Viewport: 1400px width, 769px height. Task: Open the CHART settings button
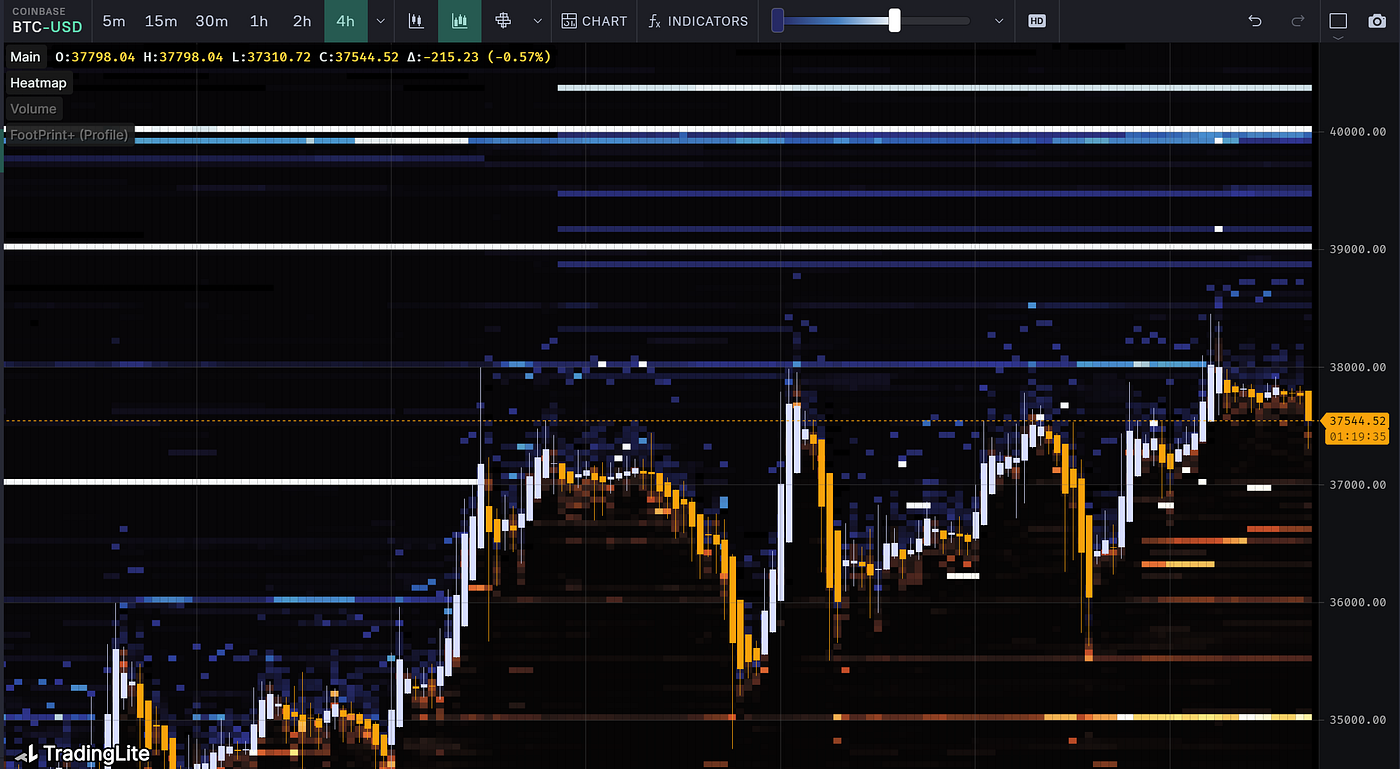click(x=594, y=20)
